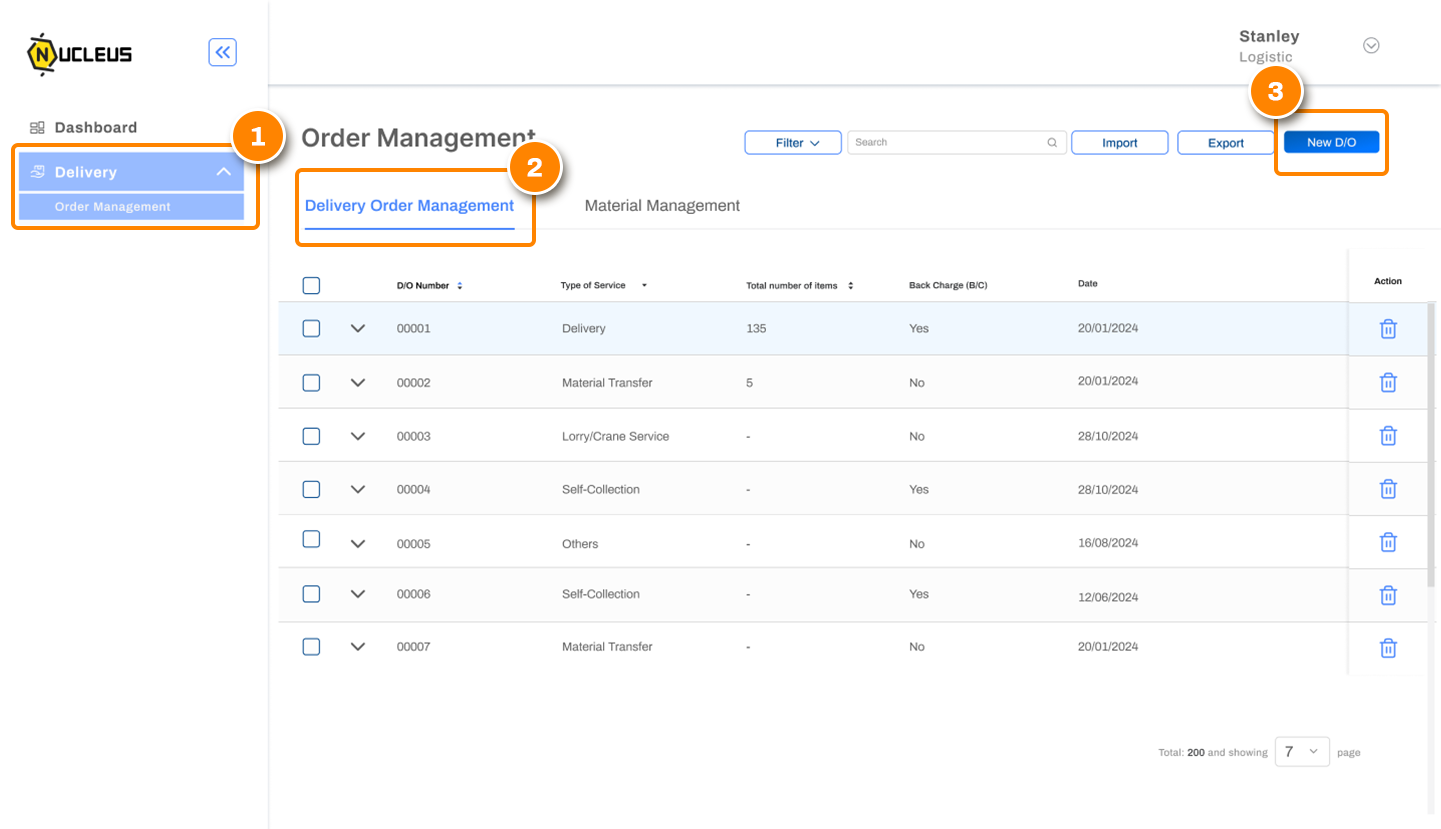This screenshot has height=829, width=1441.
Task: Click the Stanley user name
Action: pyautogui.click(x=1269, y=36)
